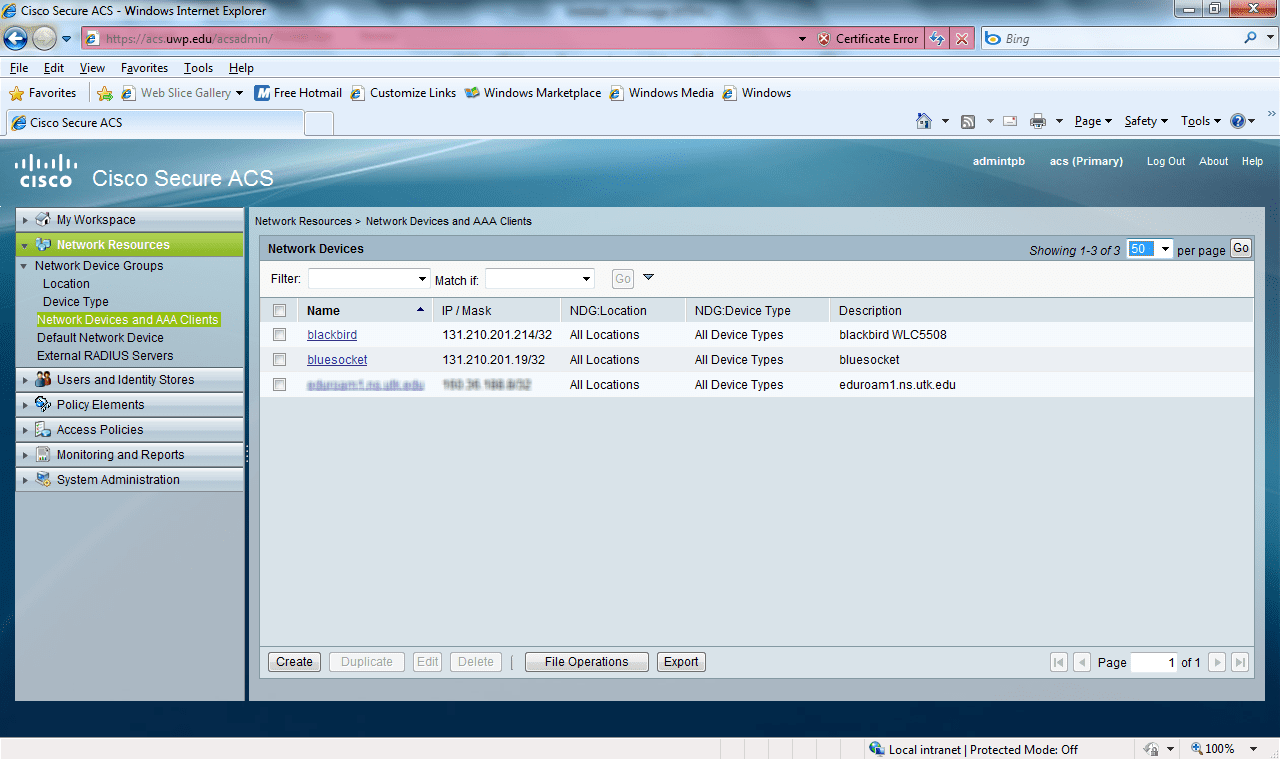Open the File menu

(x=19, y=68)
